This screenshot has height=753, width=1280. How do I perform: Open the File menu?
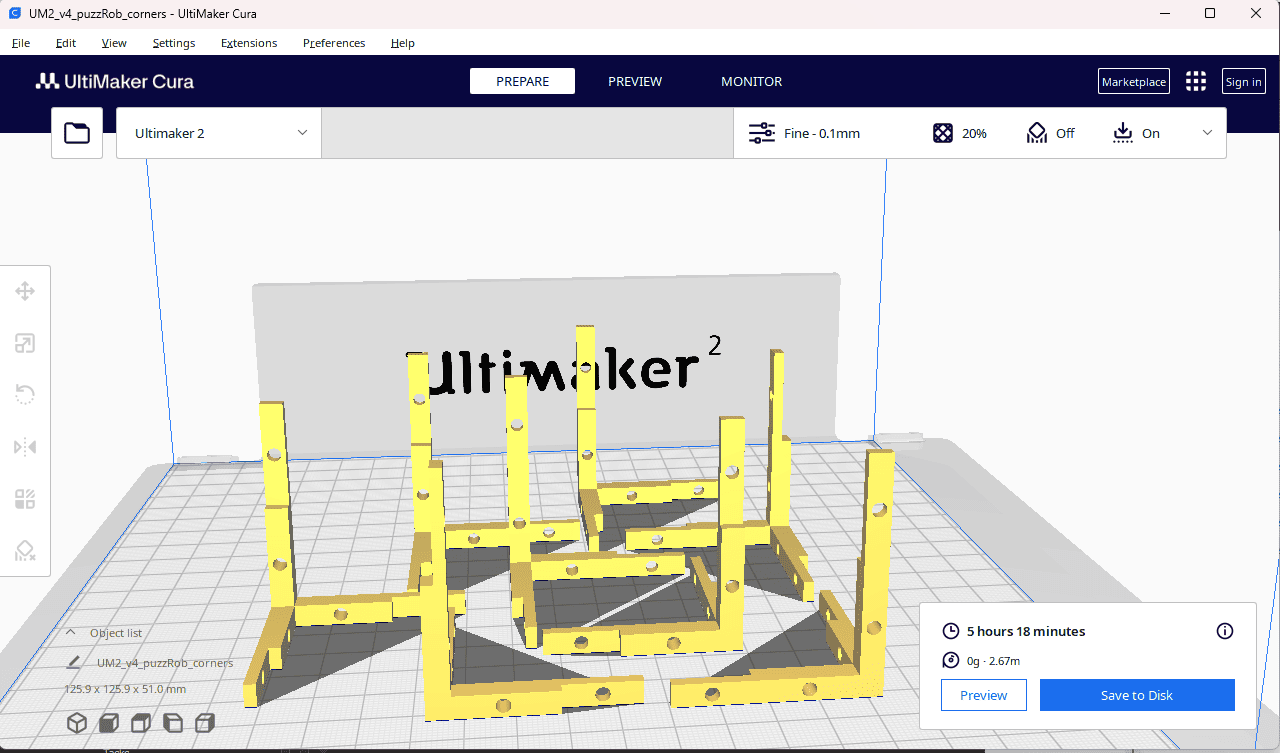21,43
